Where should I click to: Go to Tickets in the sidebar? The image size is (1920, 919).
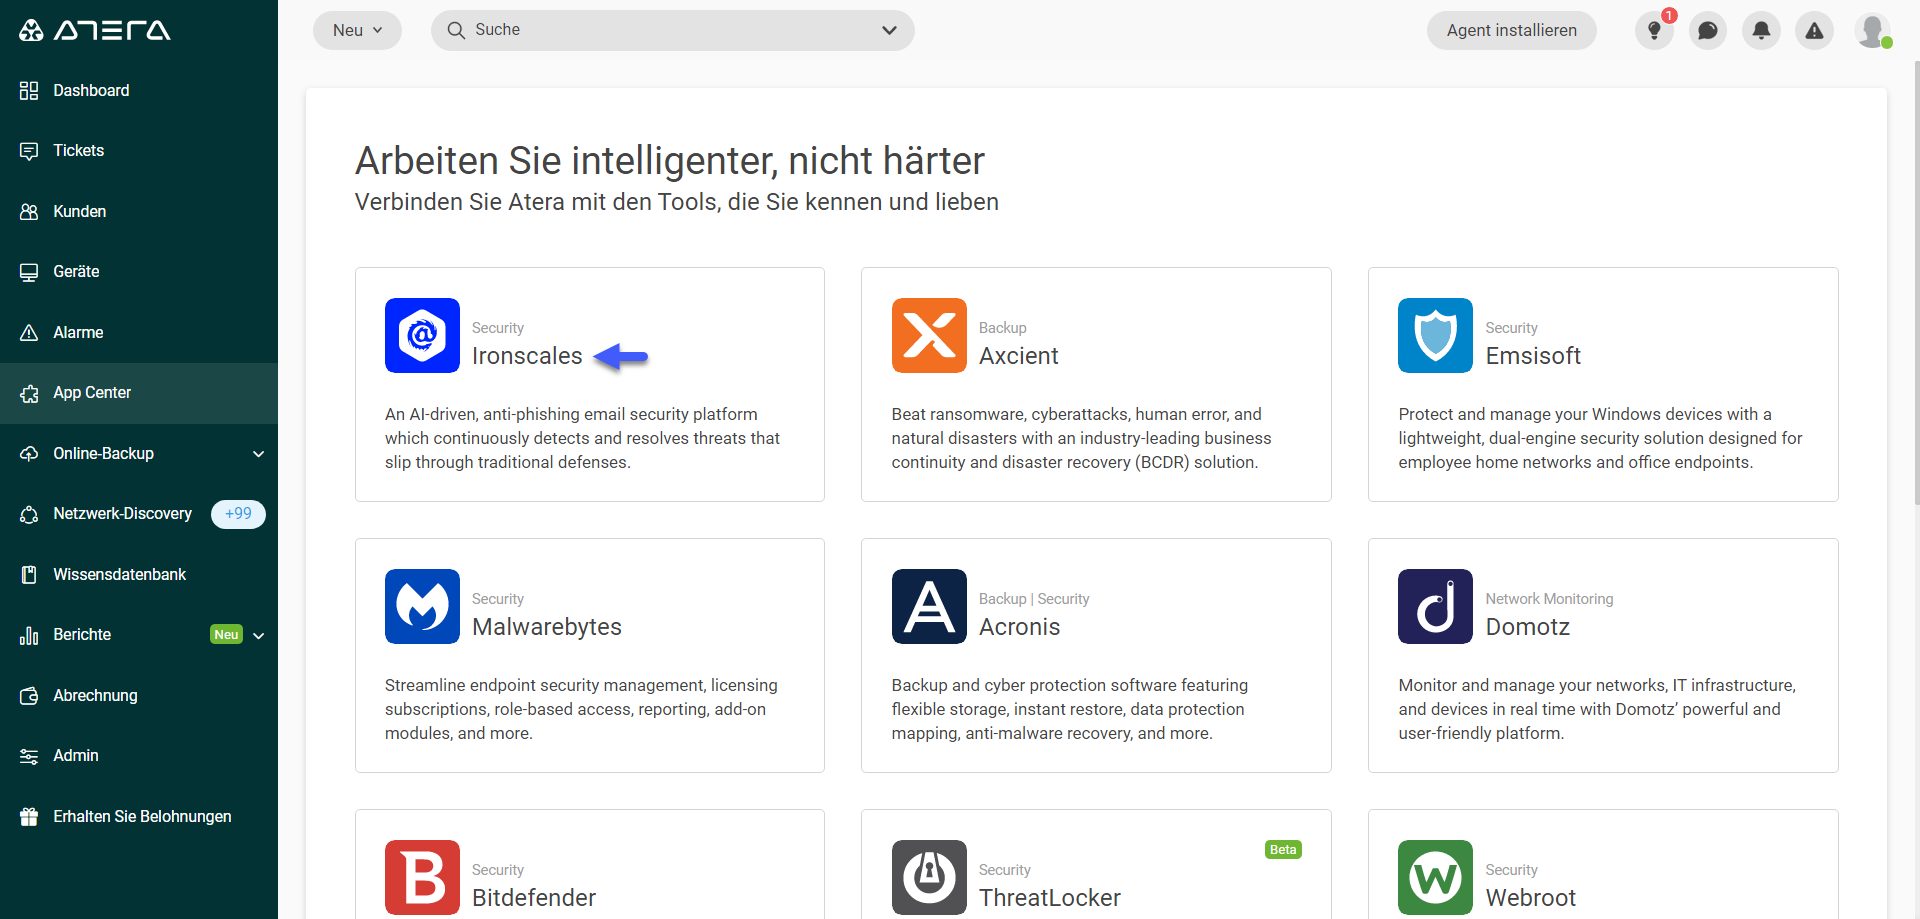(139, 151)
